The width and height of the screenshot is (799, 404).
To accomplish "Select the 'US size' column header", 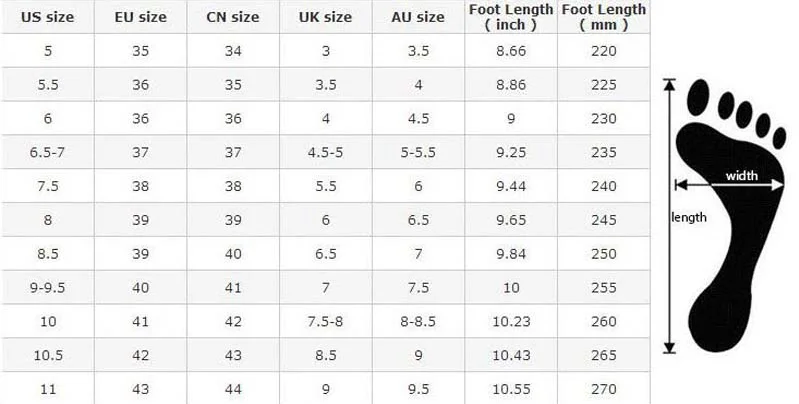I will click(x=47, y=17).
